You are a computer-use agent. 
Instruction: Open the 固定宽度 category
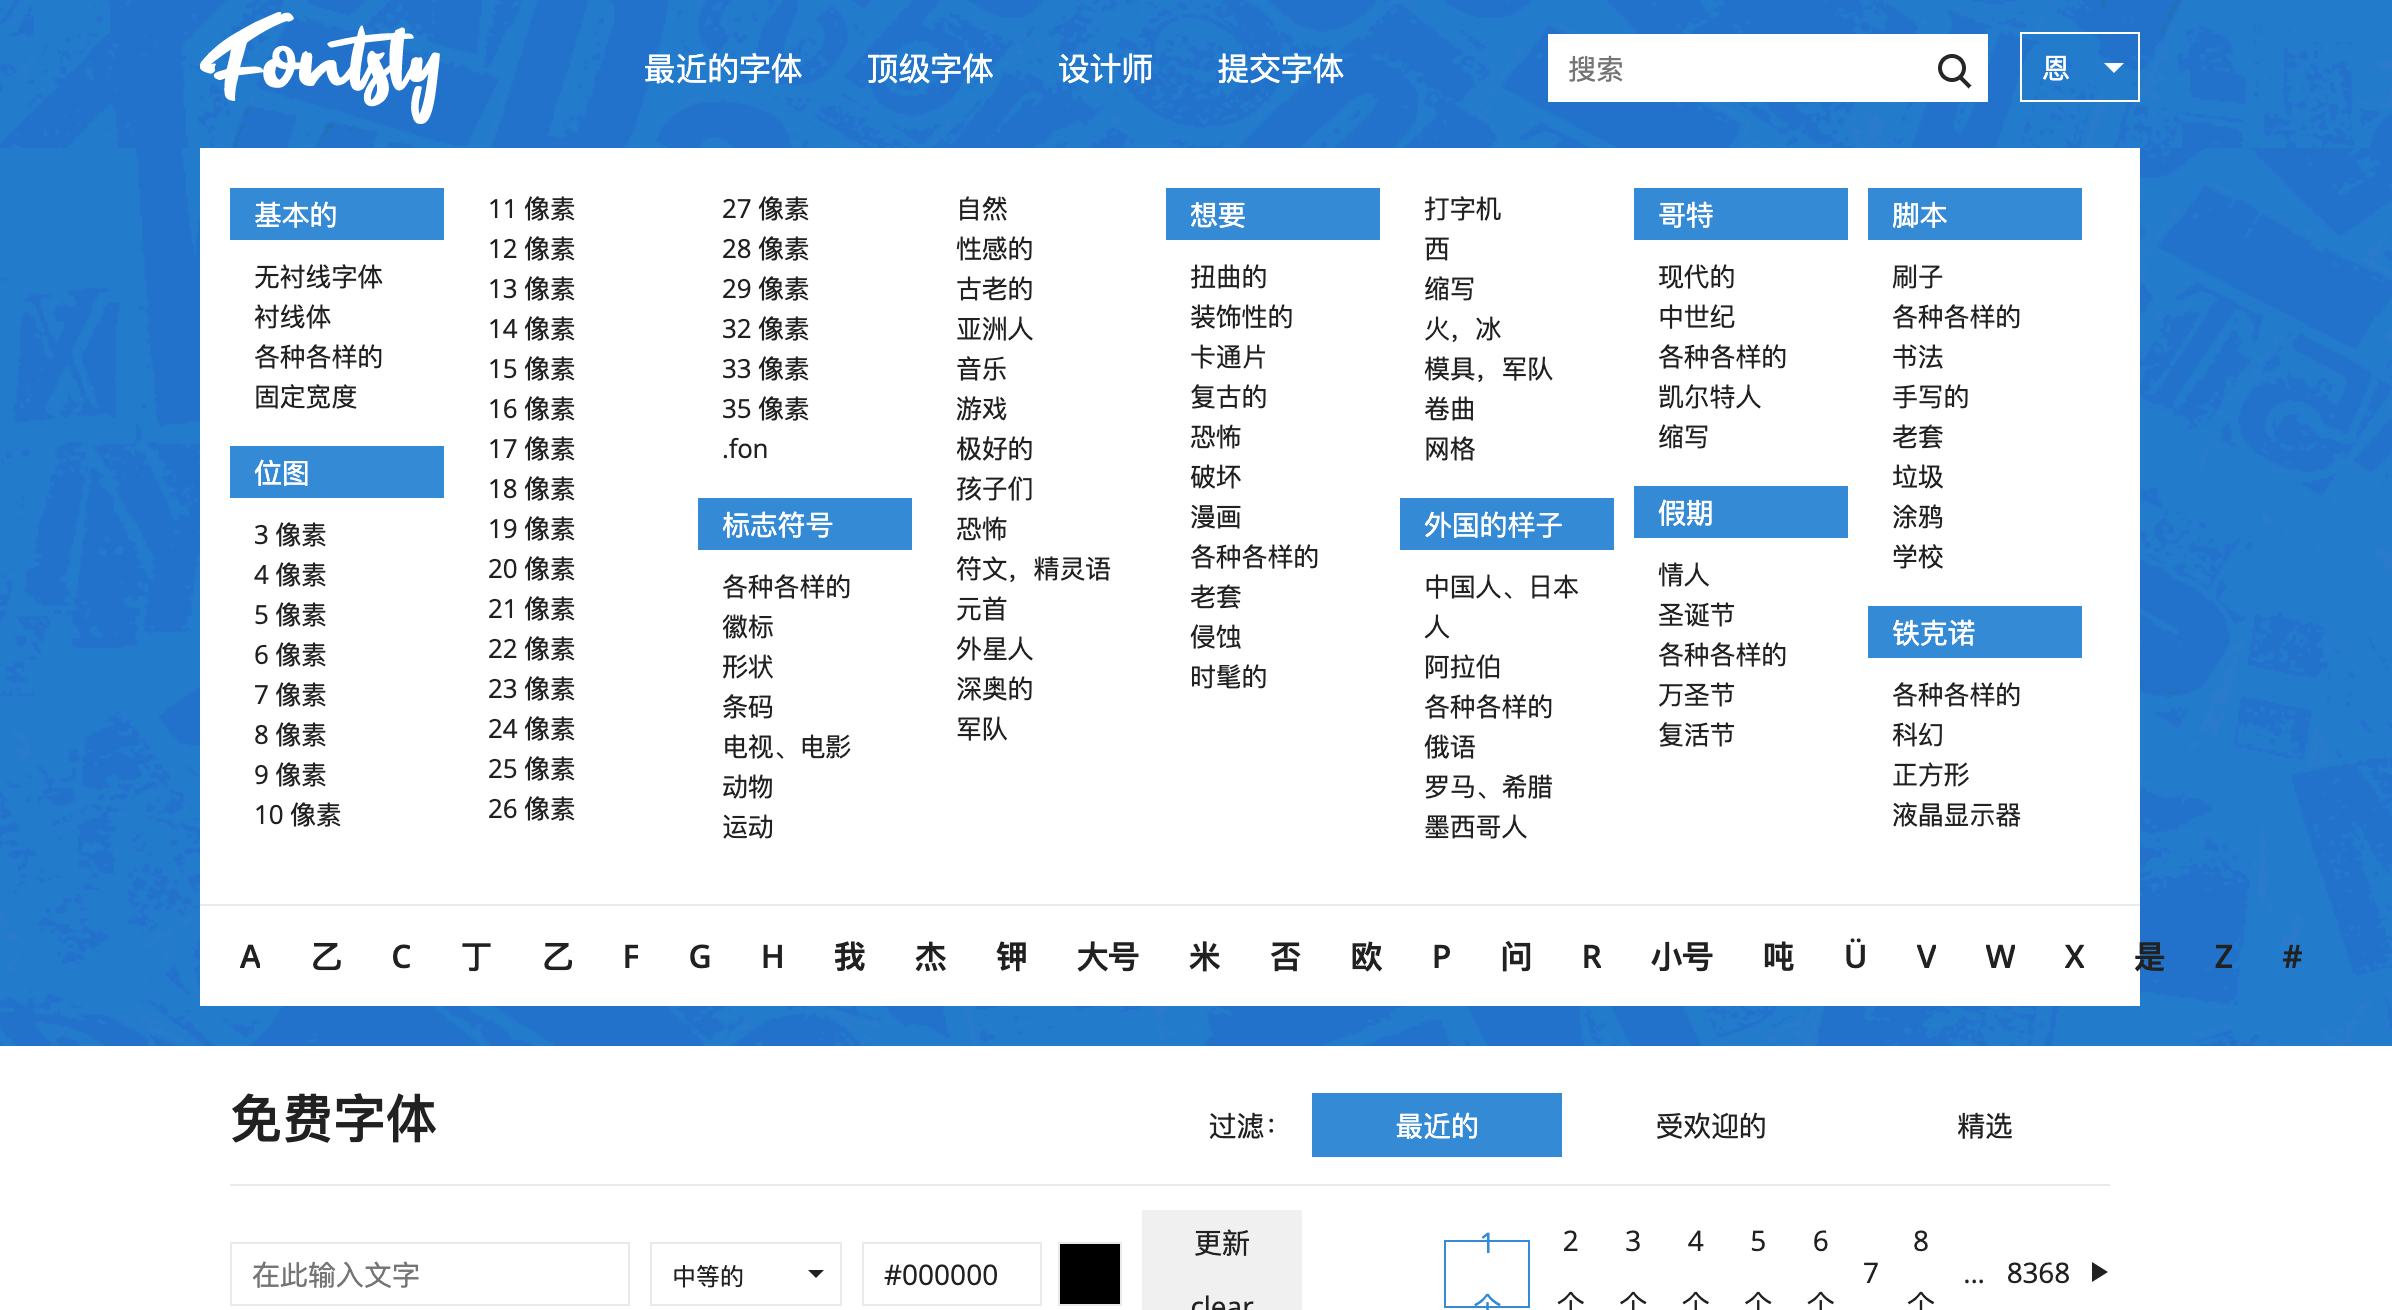point(305,397)
